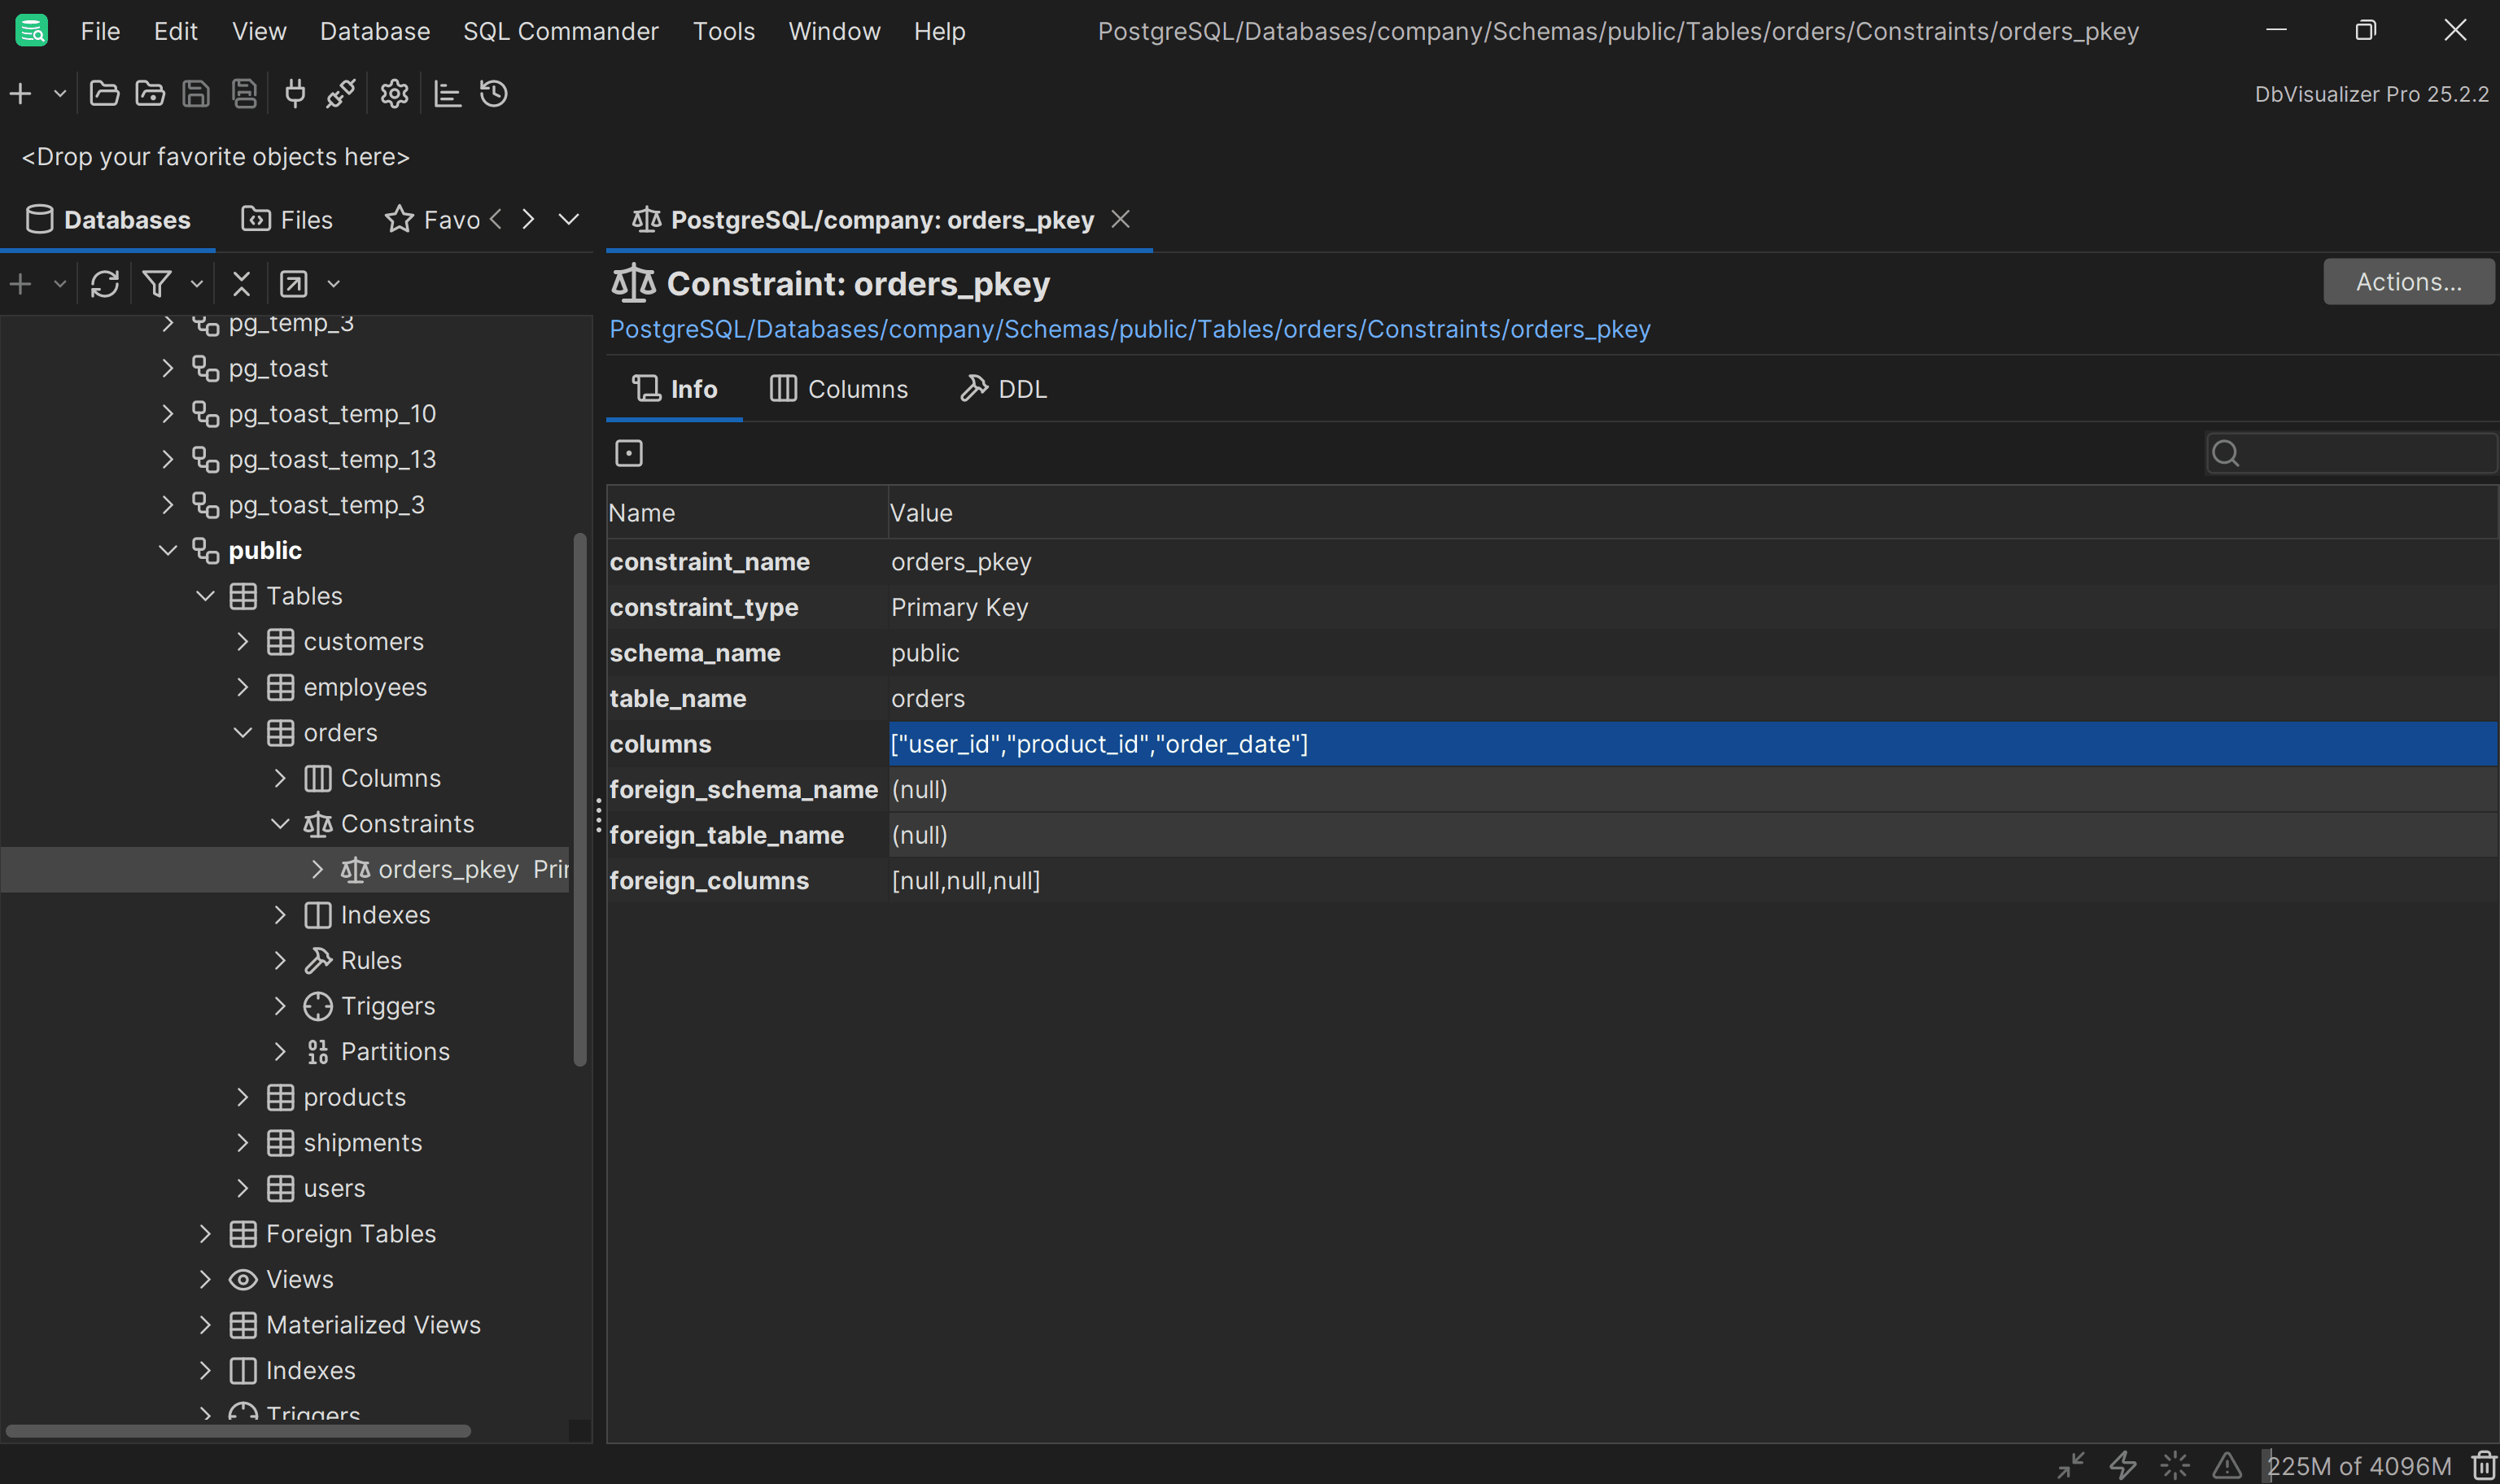Click the record view toggle icon in Info grid
2500x1484 pixels.
(x=629, y=453)
